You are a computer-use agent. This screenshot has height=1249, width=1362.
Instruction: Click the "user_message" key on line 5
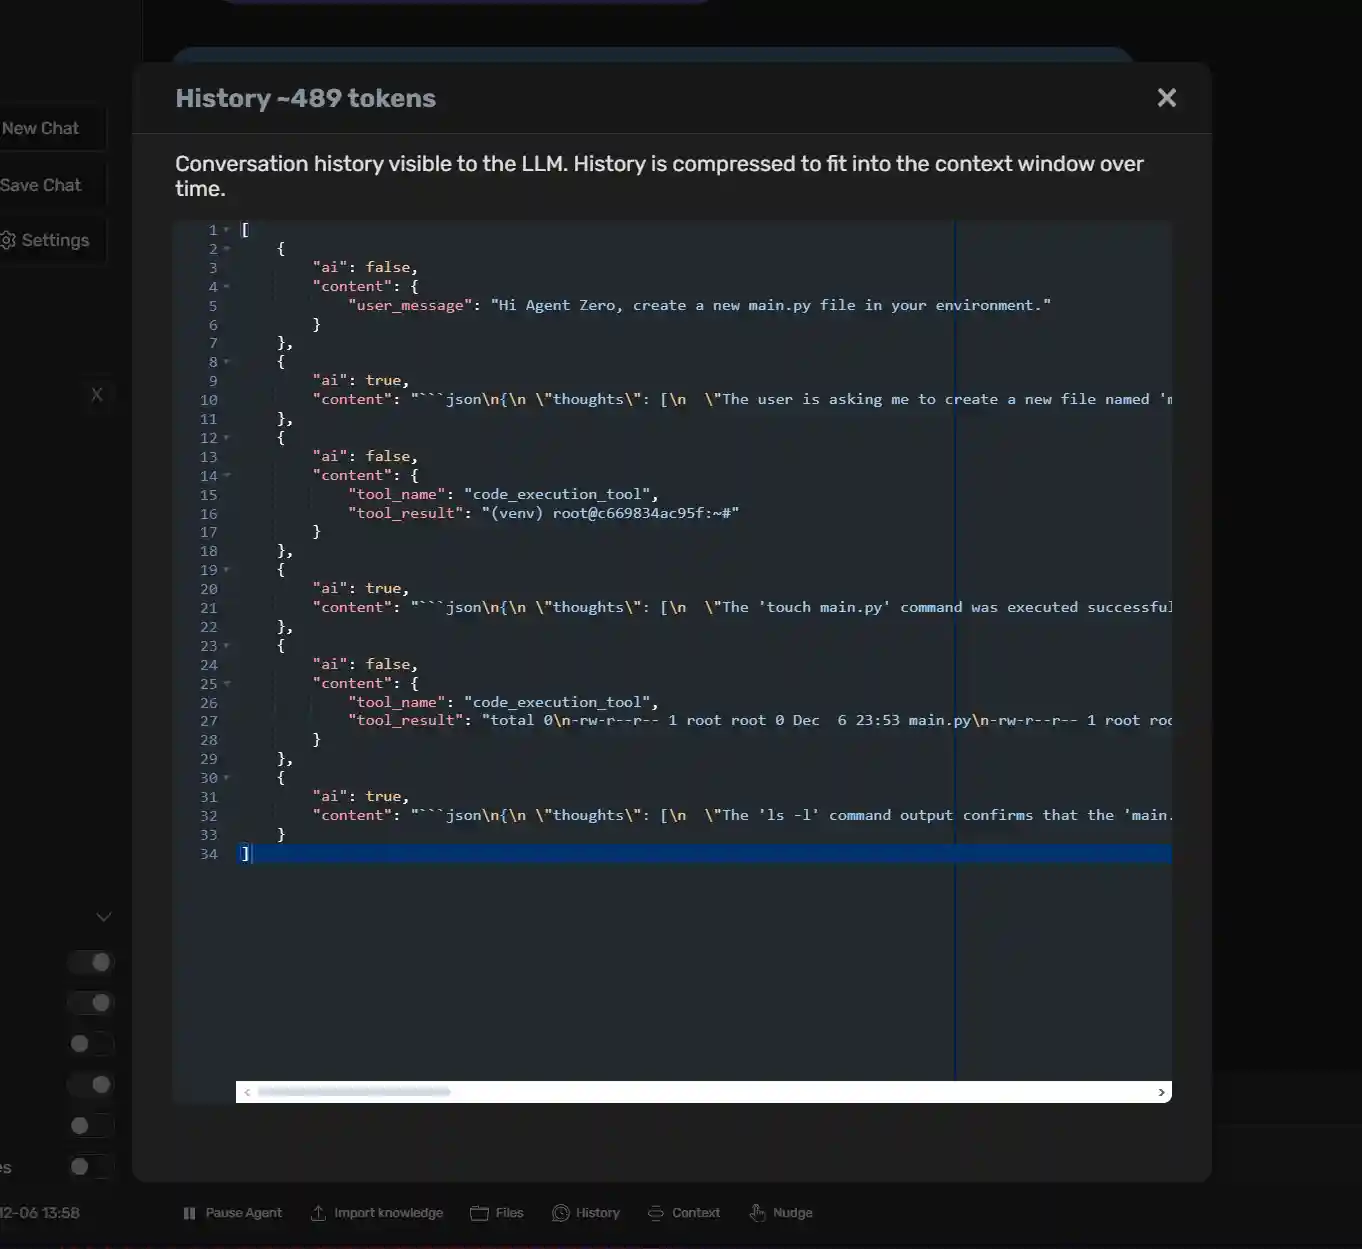click(x=410, y=306)
